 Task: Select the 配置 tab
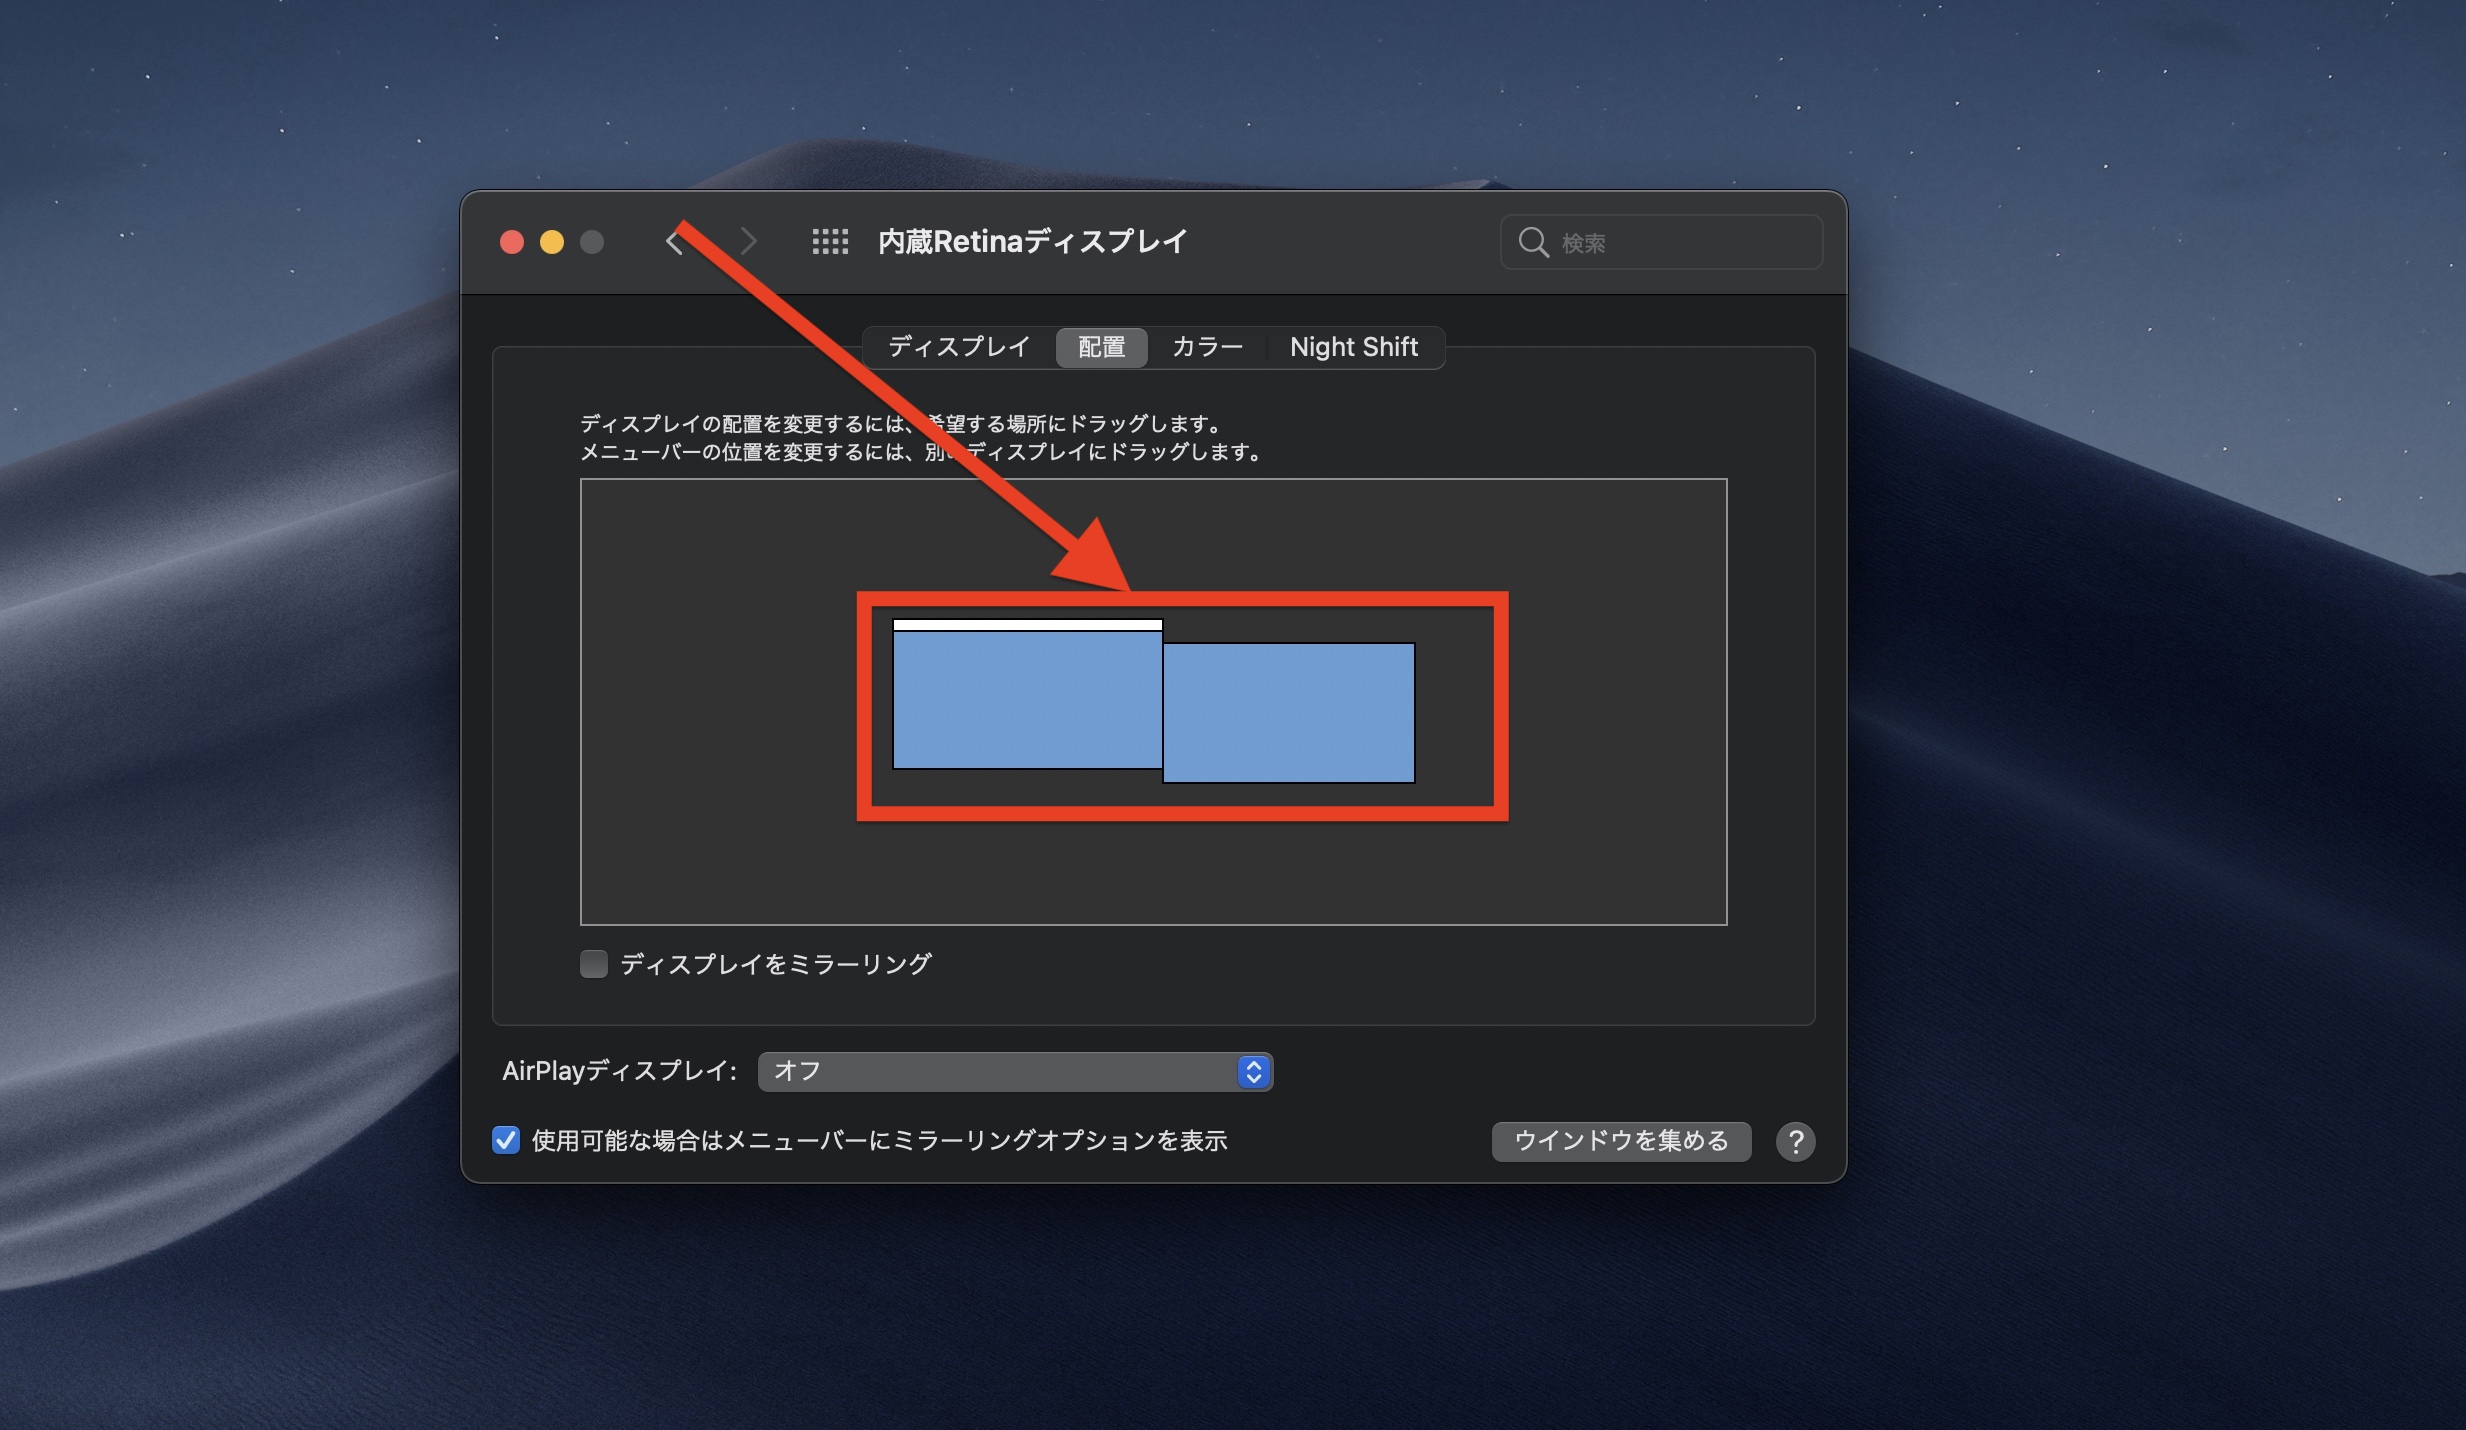pyautogui.click(x=1101, y=347)
